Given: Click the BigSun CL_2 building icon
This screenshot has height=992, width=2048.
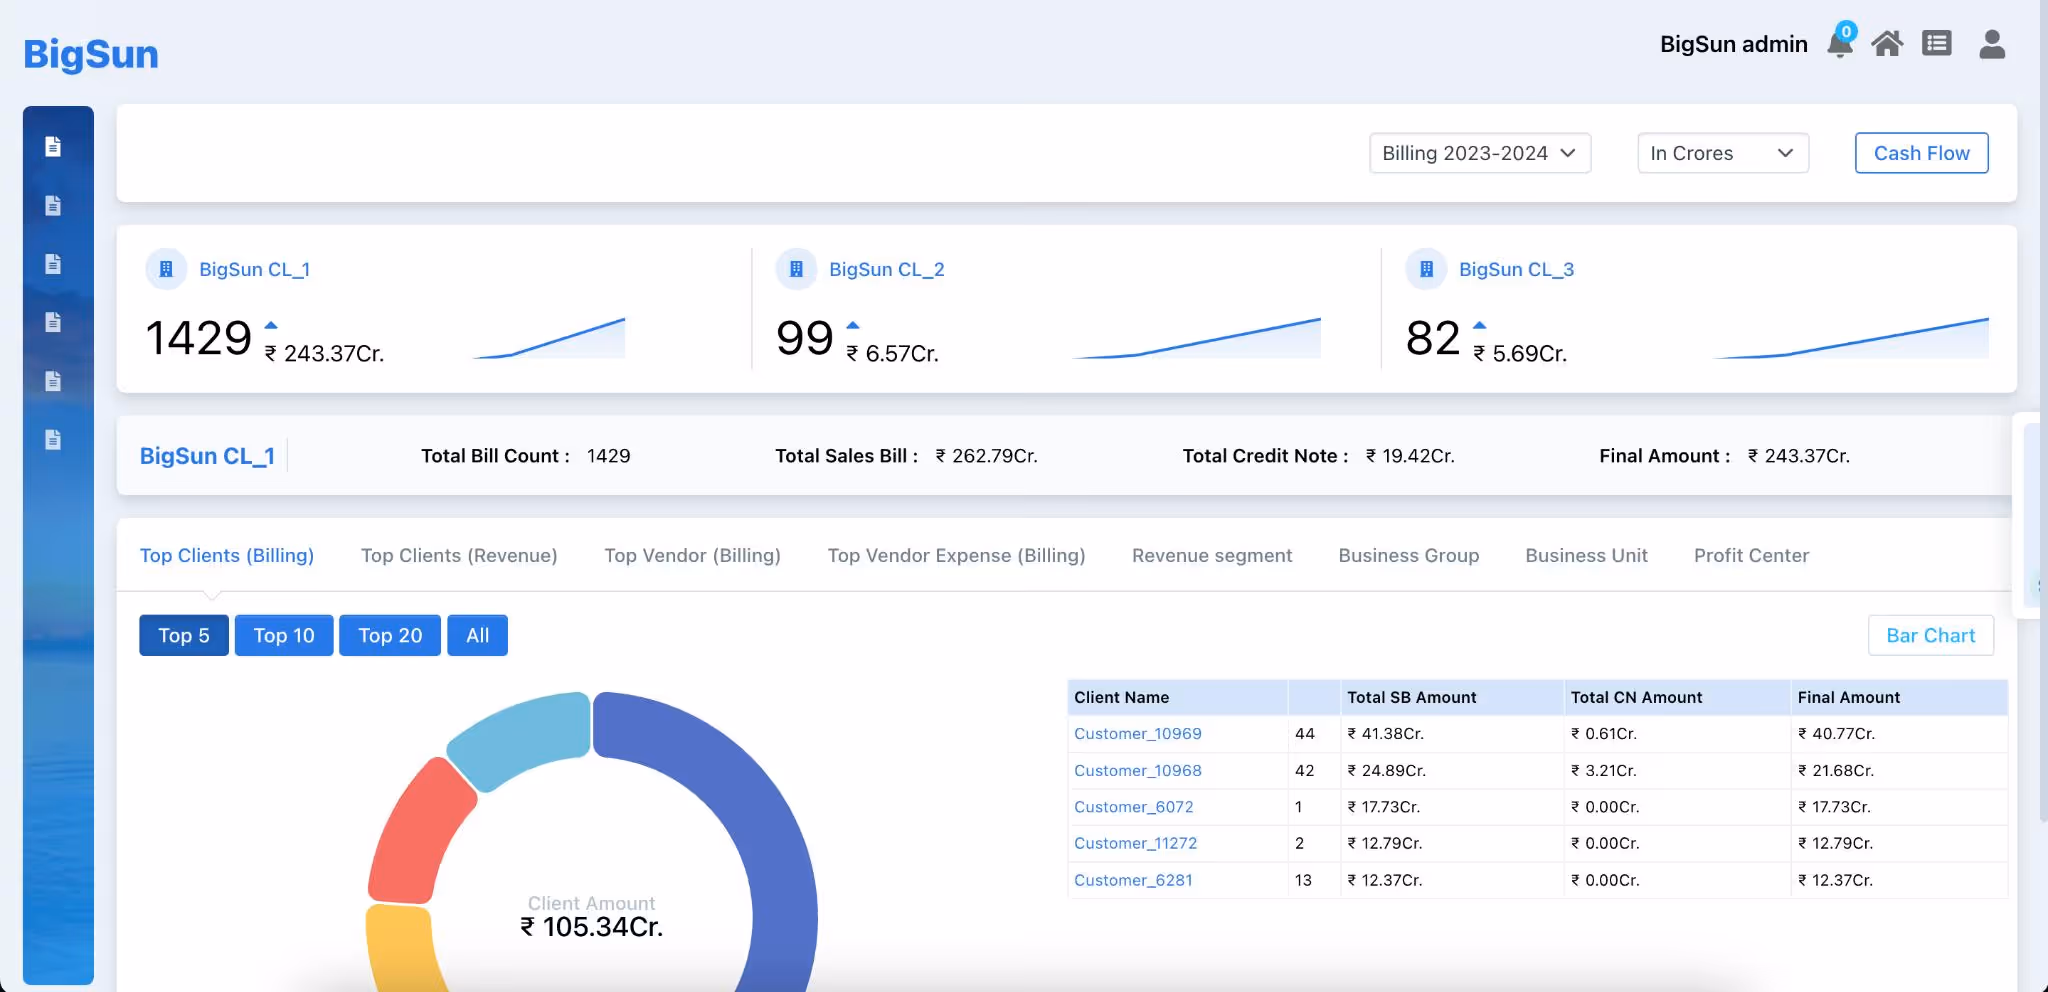Looking at the screenshot, I should (x=796, y=269).
